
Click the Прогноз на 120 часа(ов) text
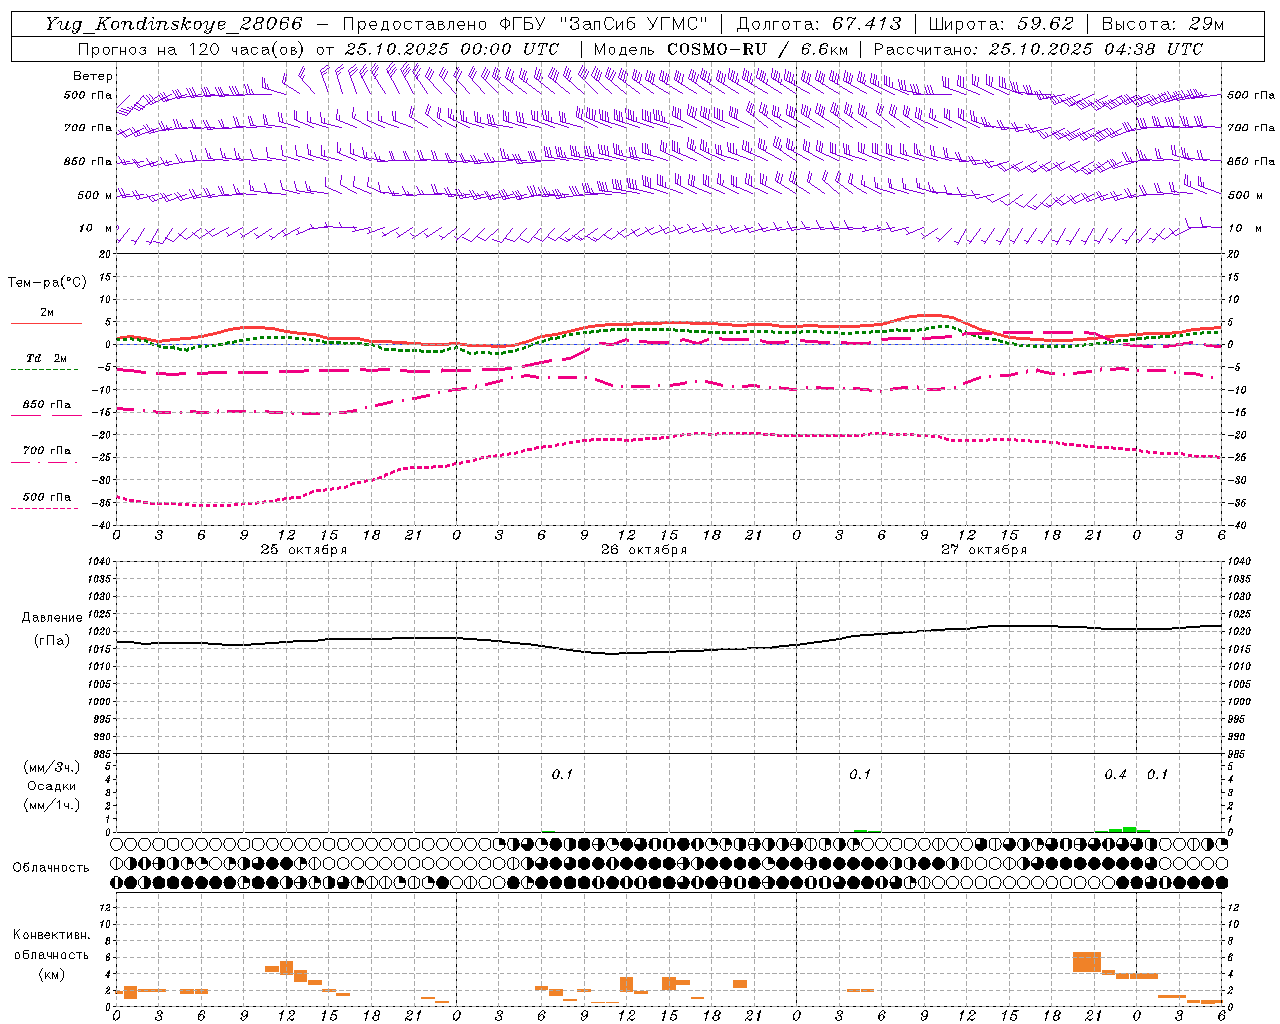pyautogui.click(x=191, y=49)
